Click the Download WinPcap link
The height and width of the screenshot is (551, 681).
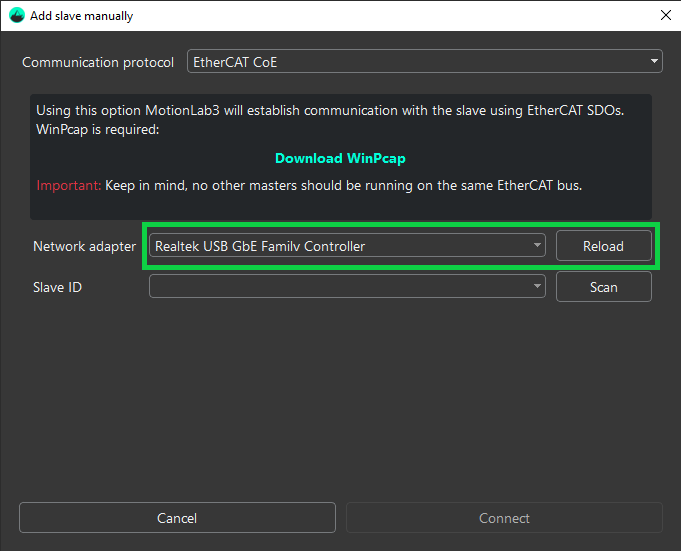(340, 158)
